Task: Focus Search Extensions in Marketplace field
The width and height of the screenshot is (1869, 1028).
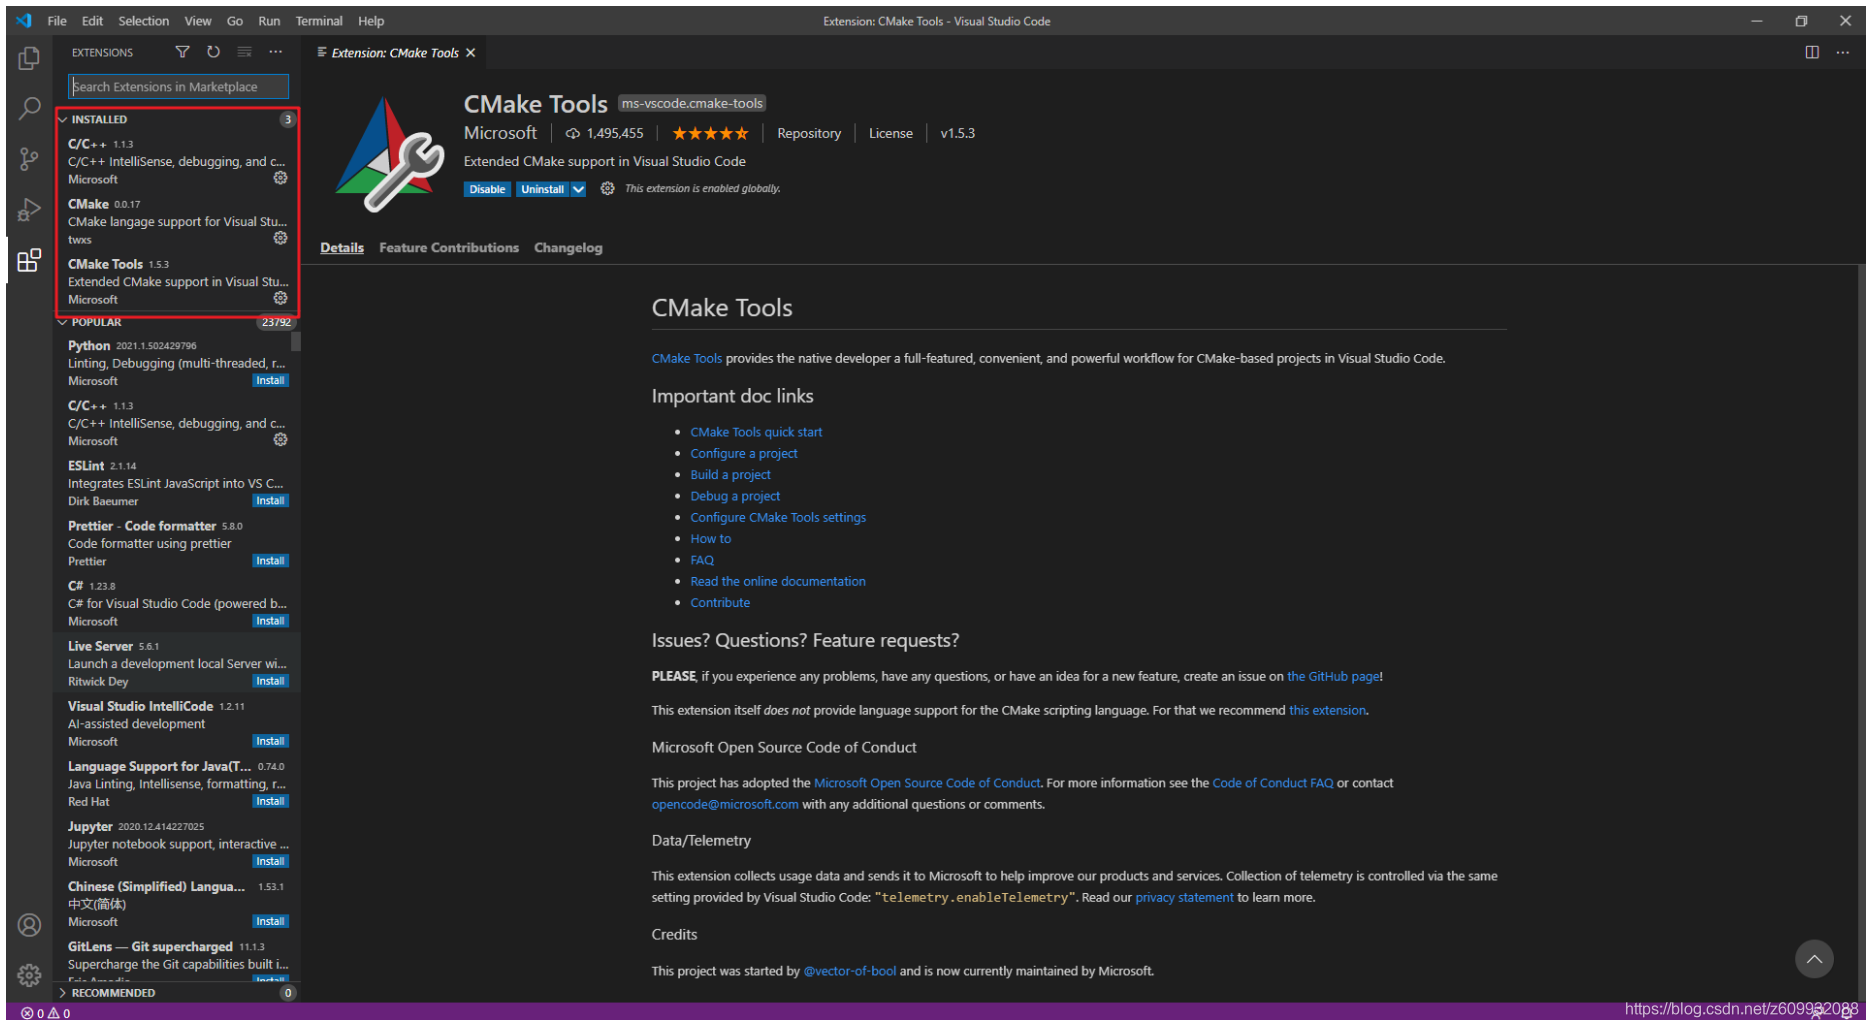Action: click(x=178, y=87)
